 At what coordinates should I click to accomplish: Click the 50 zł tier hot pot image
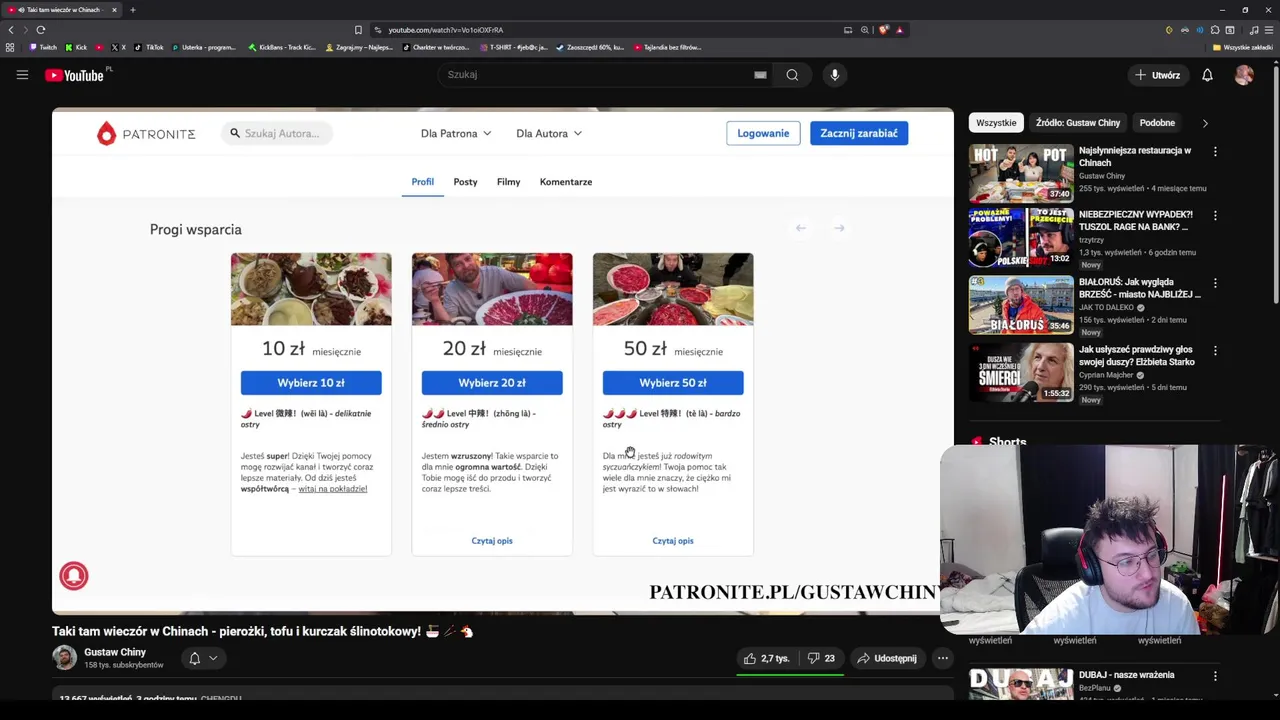[673, 289]
